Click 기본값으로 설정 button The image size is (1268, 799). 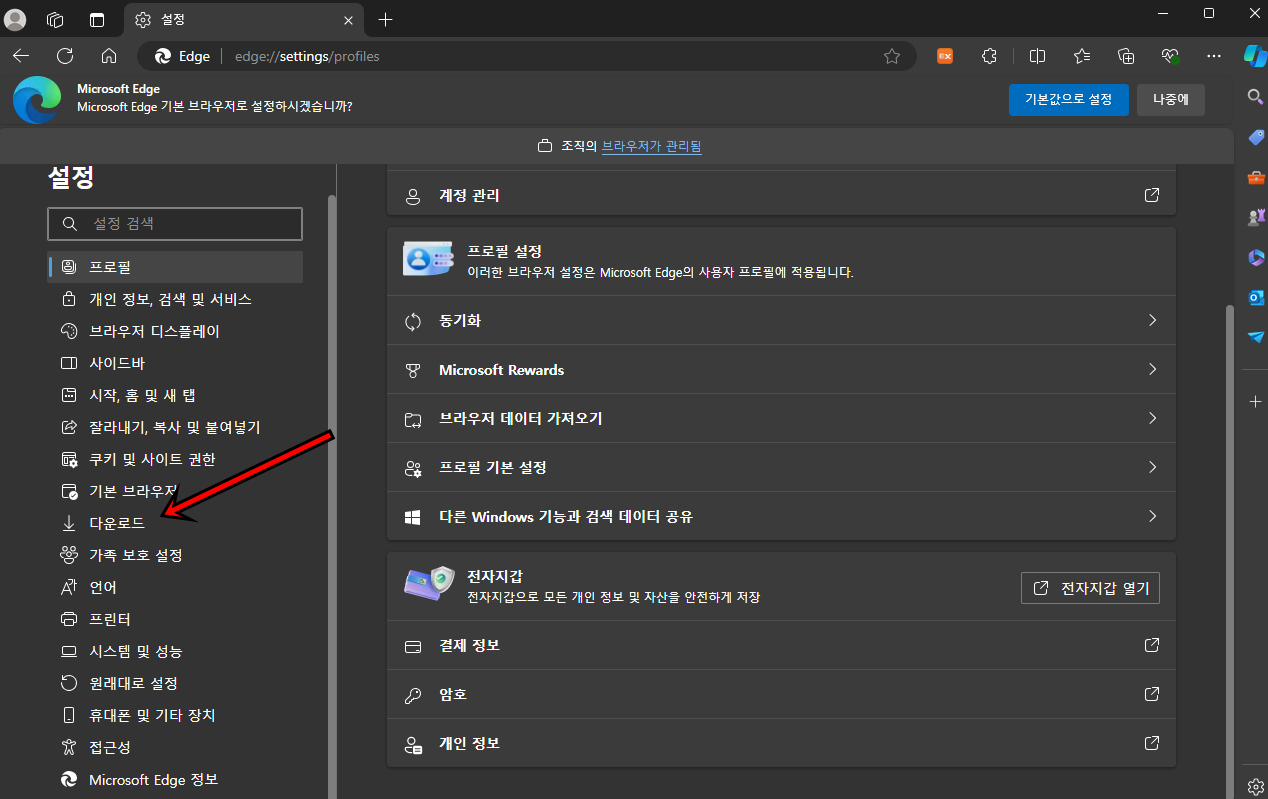pos(1068,100)
